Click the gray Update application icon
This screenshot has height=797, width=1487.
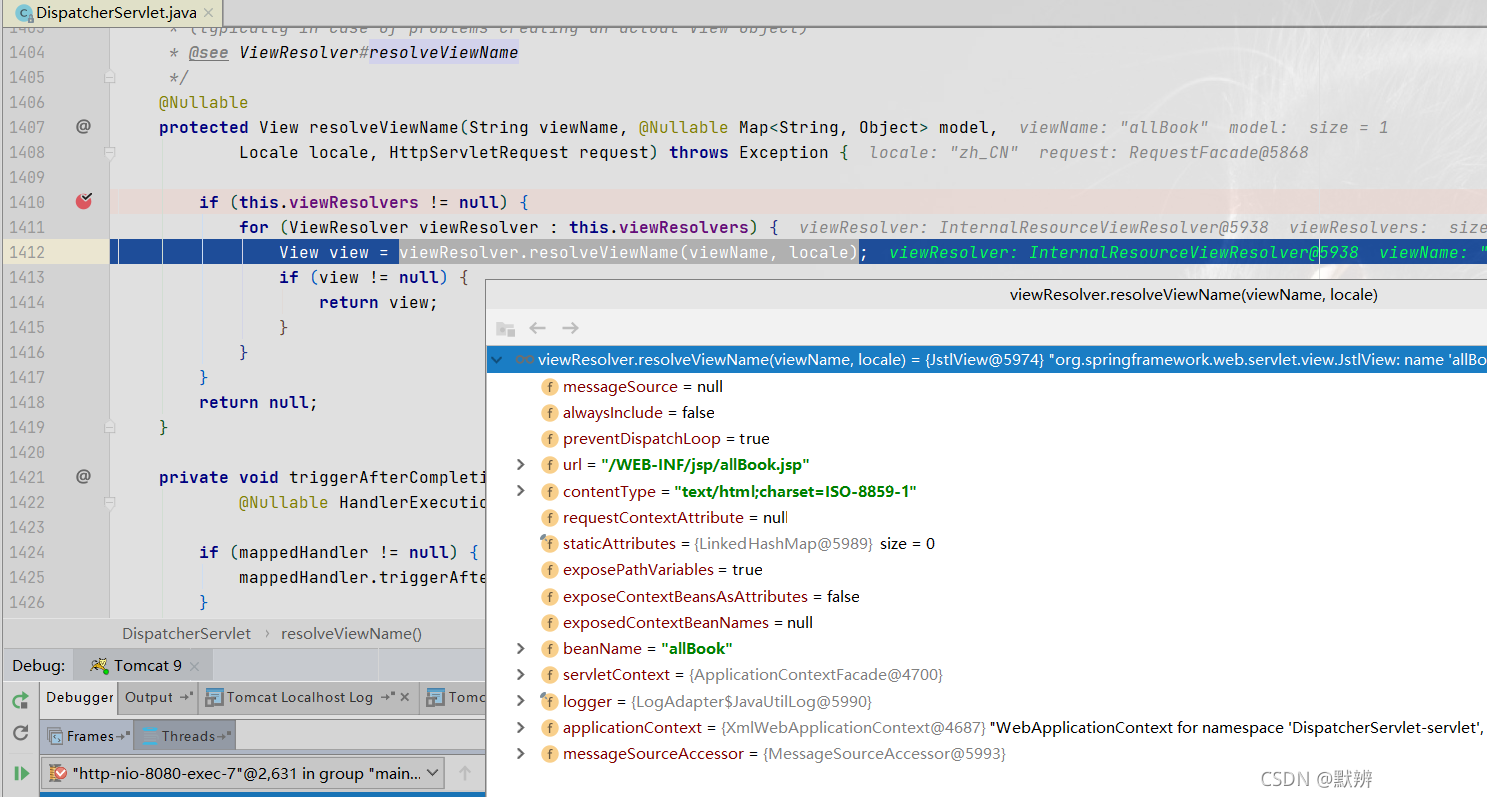click(x=20, y=735)
